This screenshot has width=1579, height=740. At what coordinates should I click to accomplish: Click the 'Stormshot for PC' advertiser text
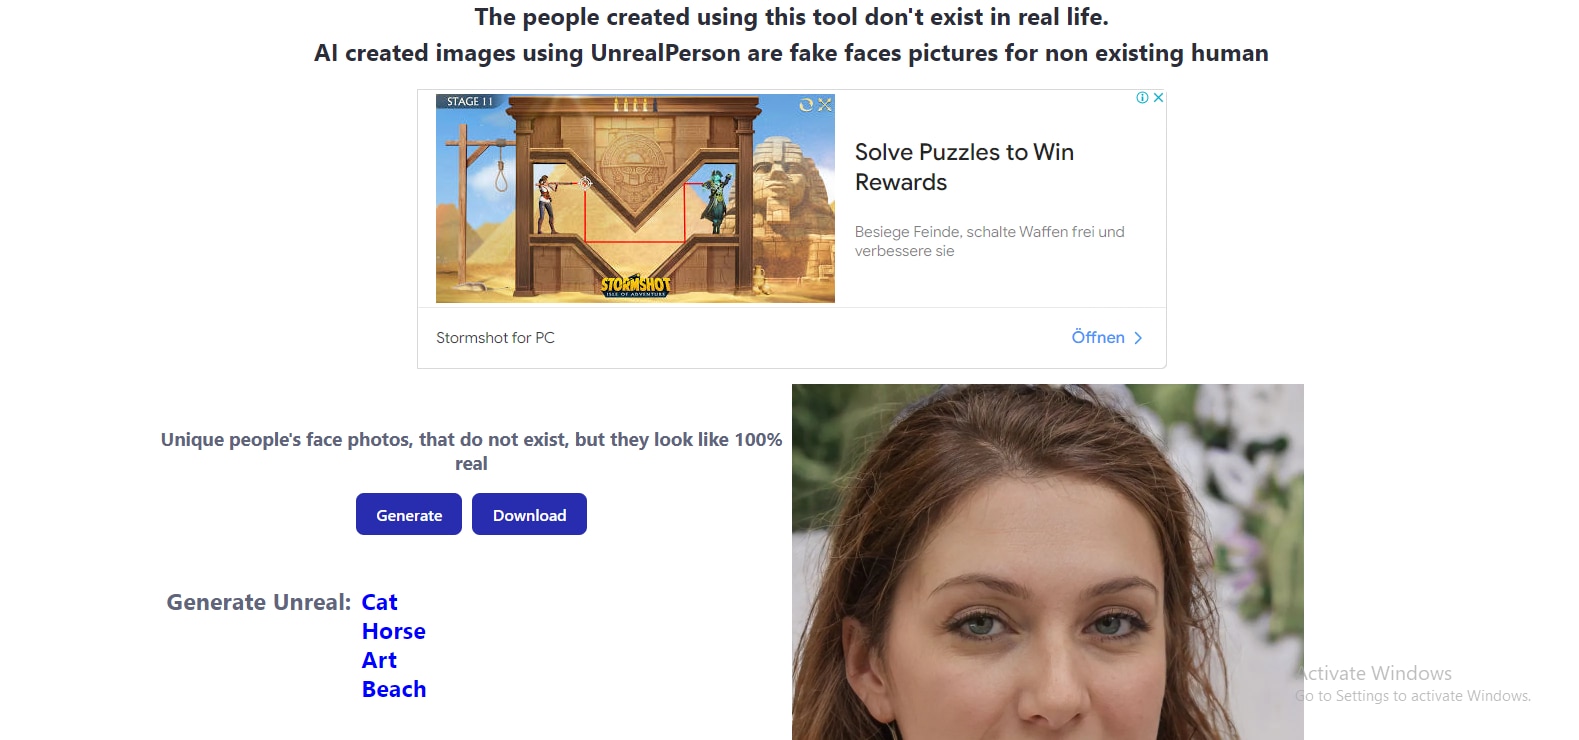click(495, 338)
